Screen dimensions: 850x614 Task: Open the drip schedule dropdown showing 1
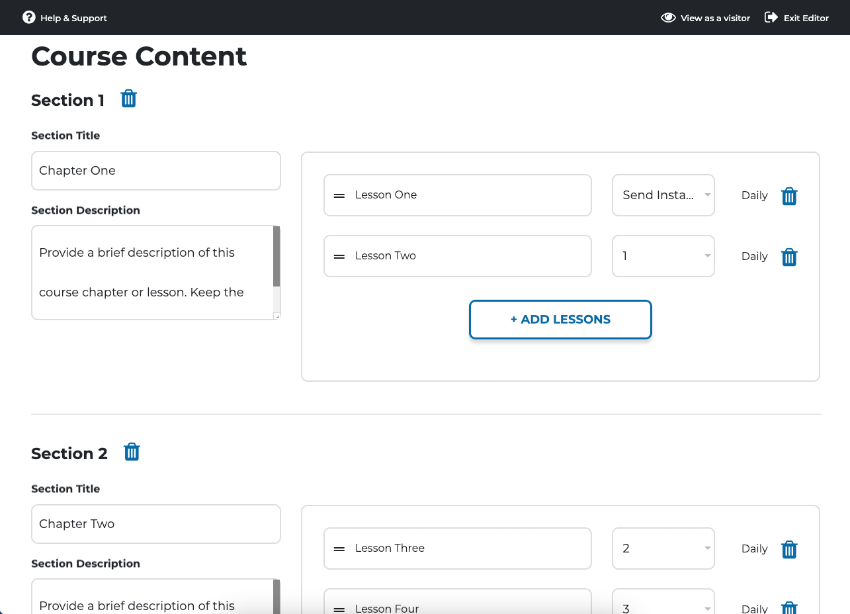point(663,256)
